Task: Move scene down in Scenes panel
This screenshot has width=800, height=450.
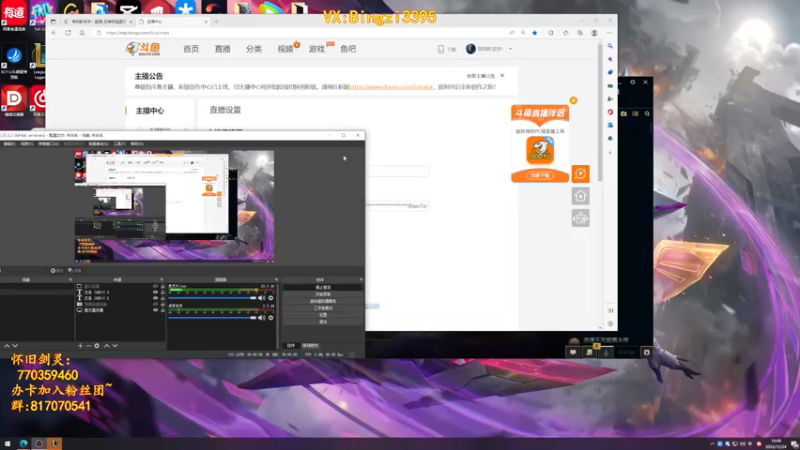Action: coord(15,345)
